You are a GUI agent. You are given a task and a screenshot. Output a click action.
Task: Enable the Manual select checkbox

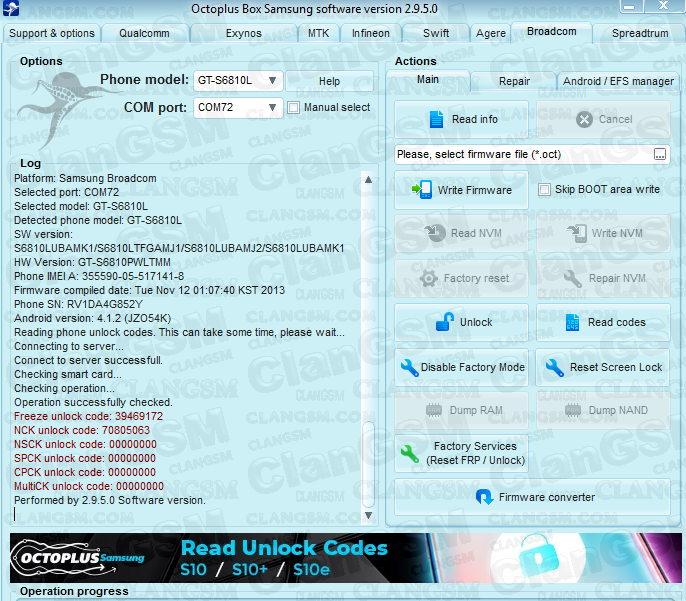click(x=294, y=108)
